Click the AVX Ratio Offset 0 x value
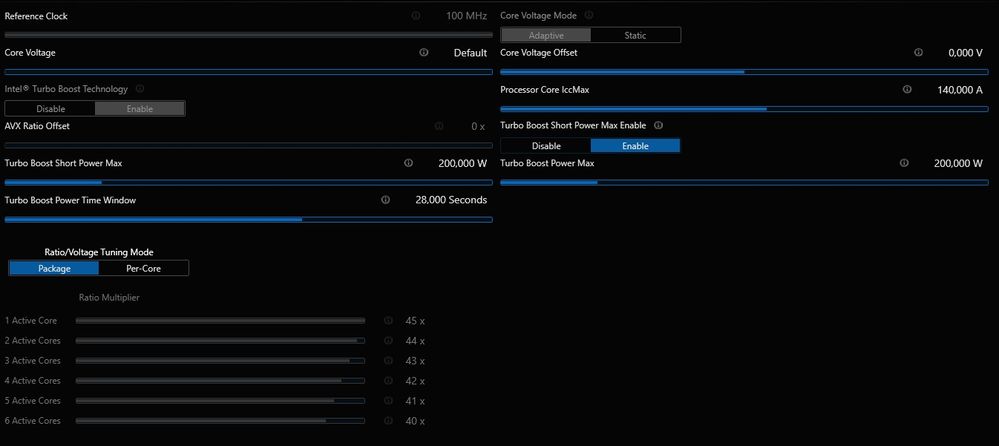 point(478,127)
